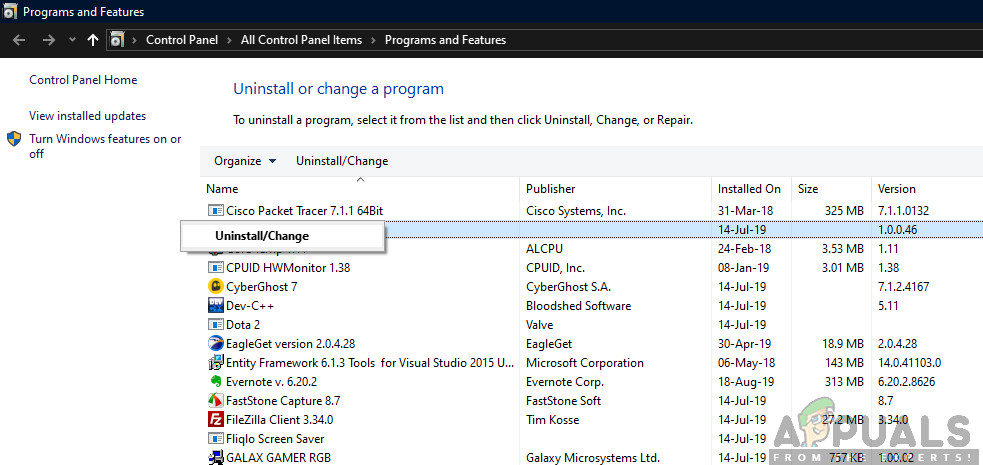Image resolution: width=983 pixels, height=465 pixels.
Task: Click the Uninstall/Change toolbar button
Action: [x=342, y=161]
